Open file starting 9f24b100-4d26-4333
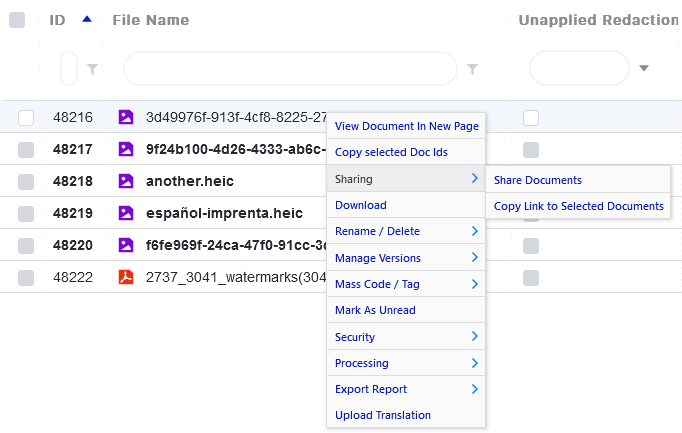 (x=236, y=149)
